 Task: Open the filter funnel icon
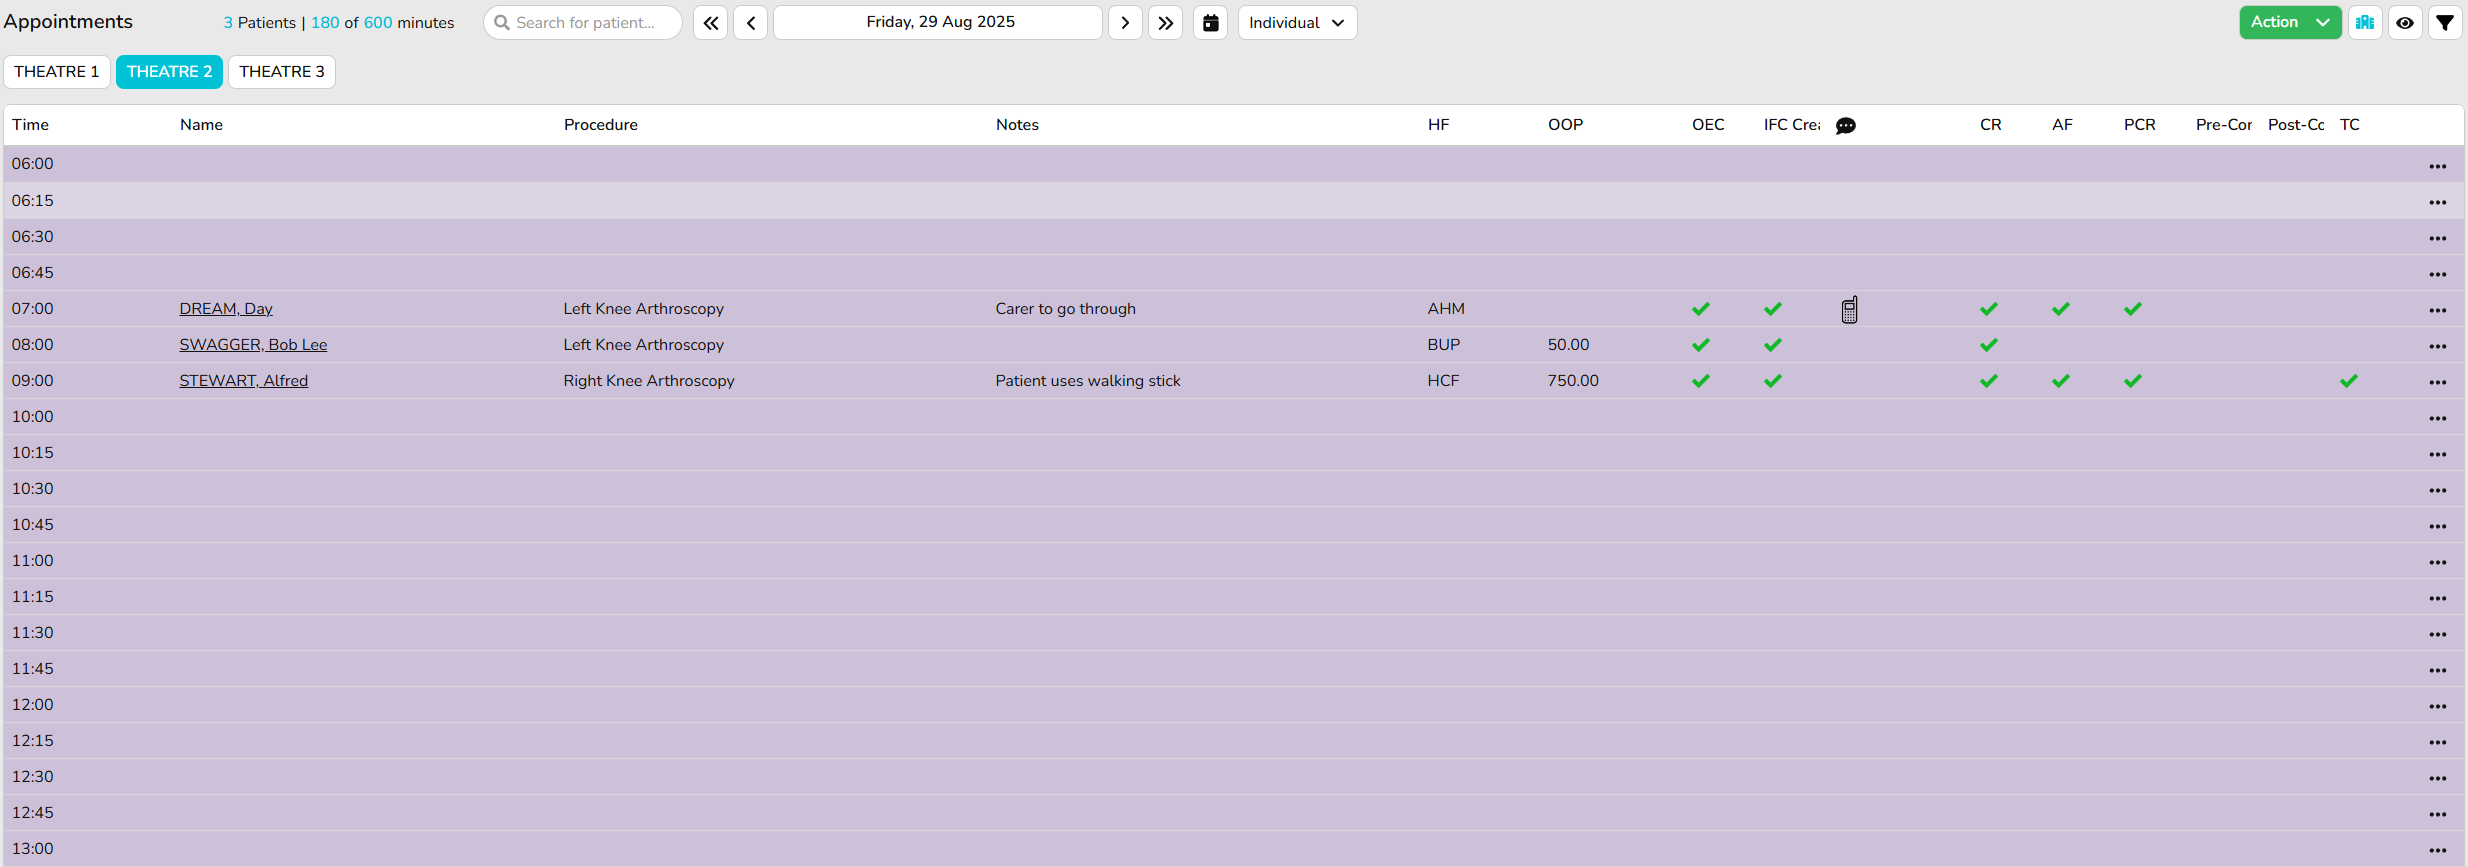point(2445,23)
